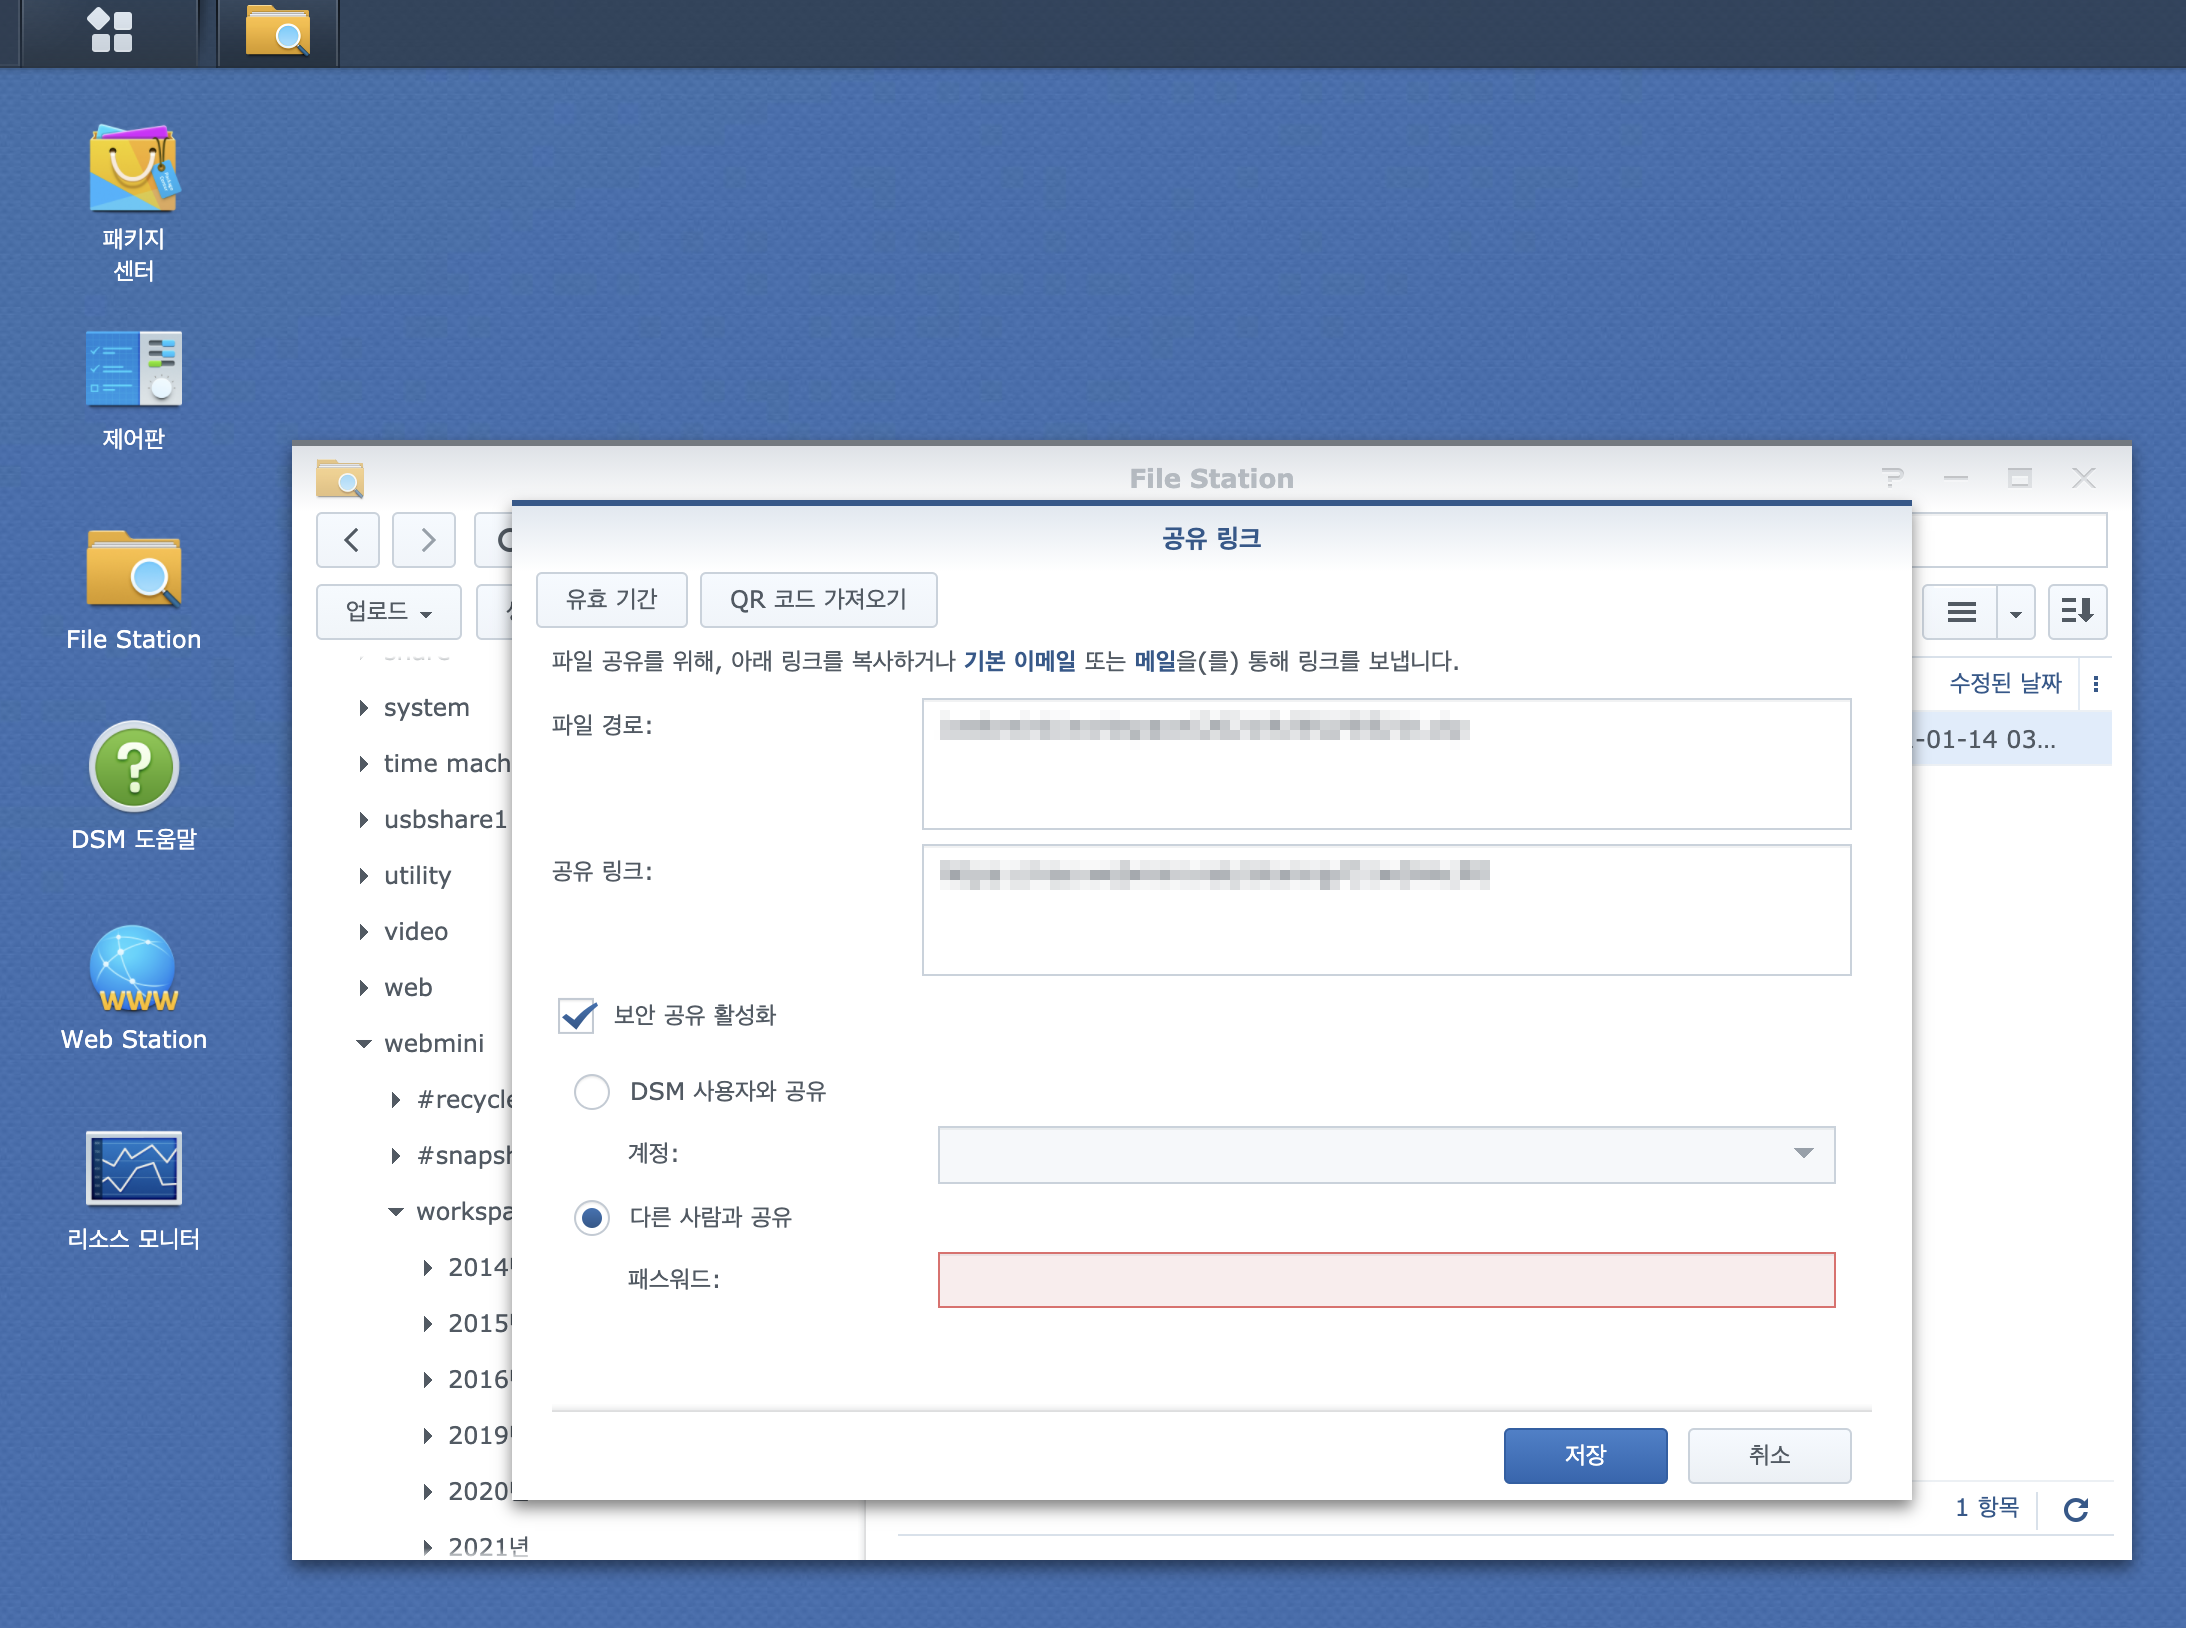
Task: Open the Control Panel desktop icon
Action: tap(133, 370)
